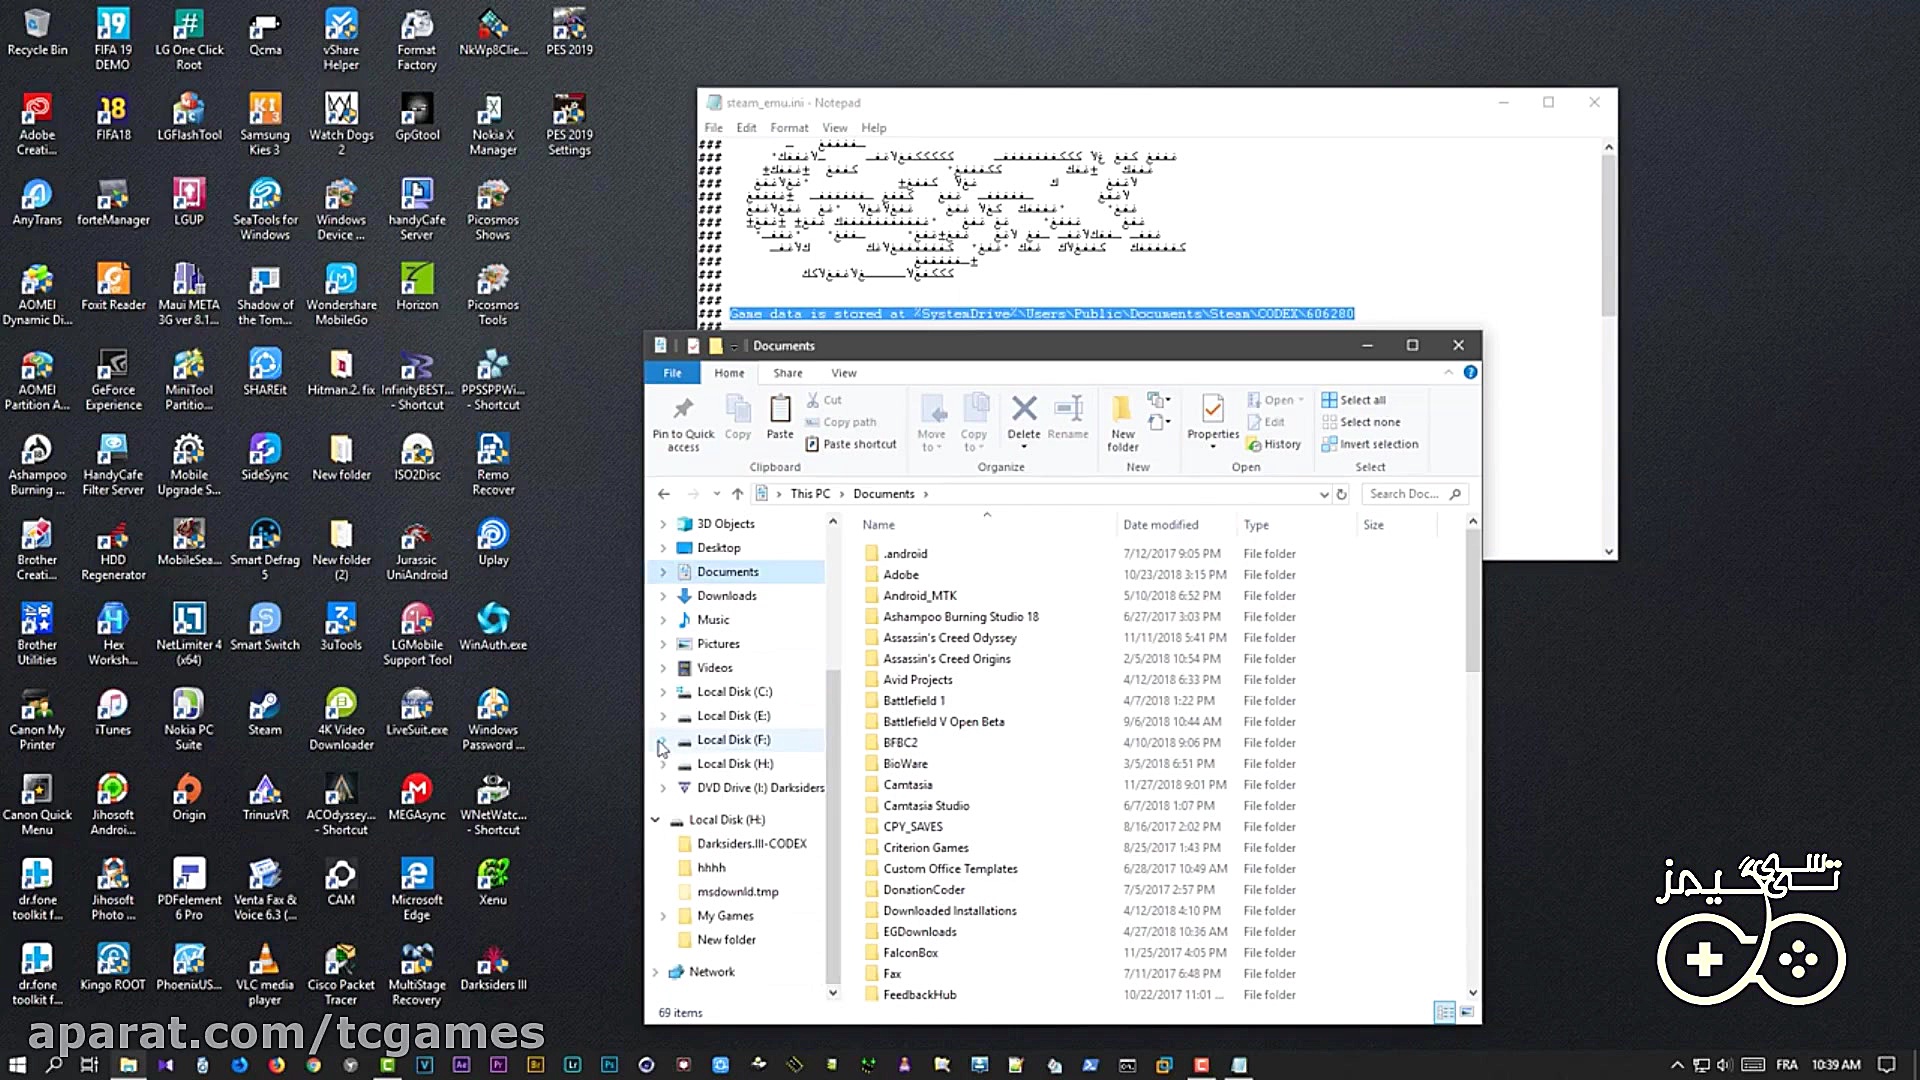This screenshot has width=1920, height=1080.
Task: Switch to the details view toggle
Action: 1444,1012
